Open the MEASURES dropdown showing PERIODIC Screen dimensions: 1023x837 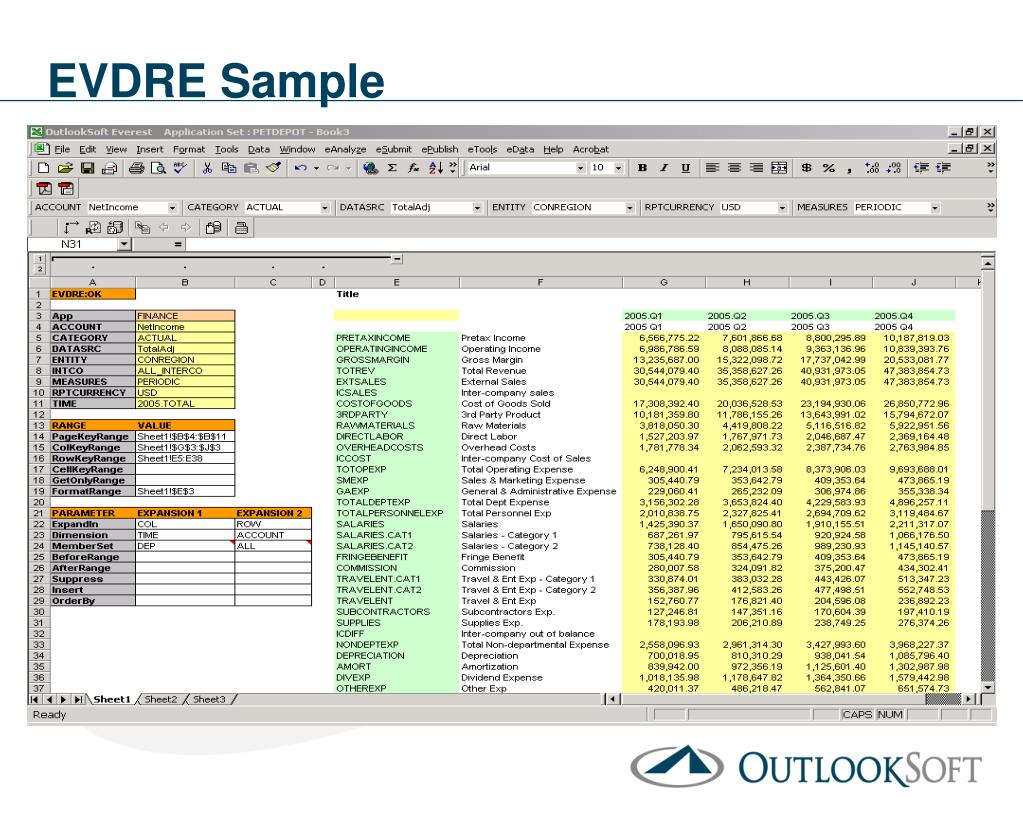[x=935, y=208]
